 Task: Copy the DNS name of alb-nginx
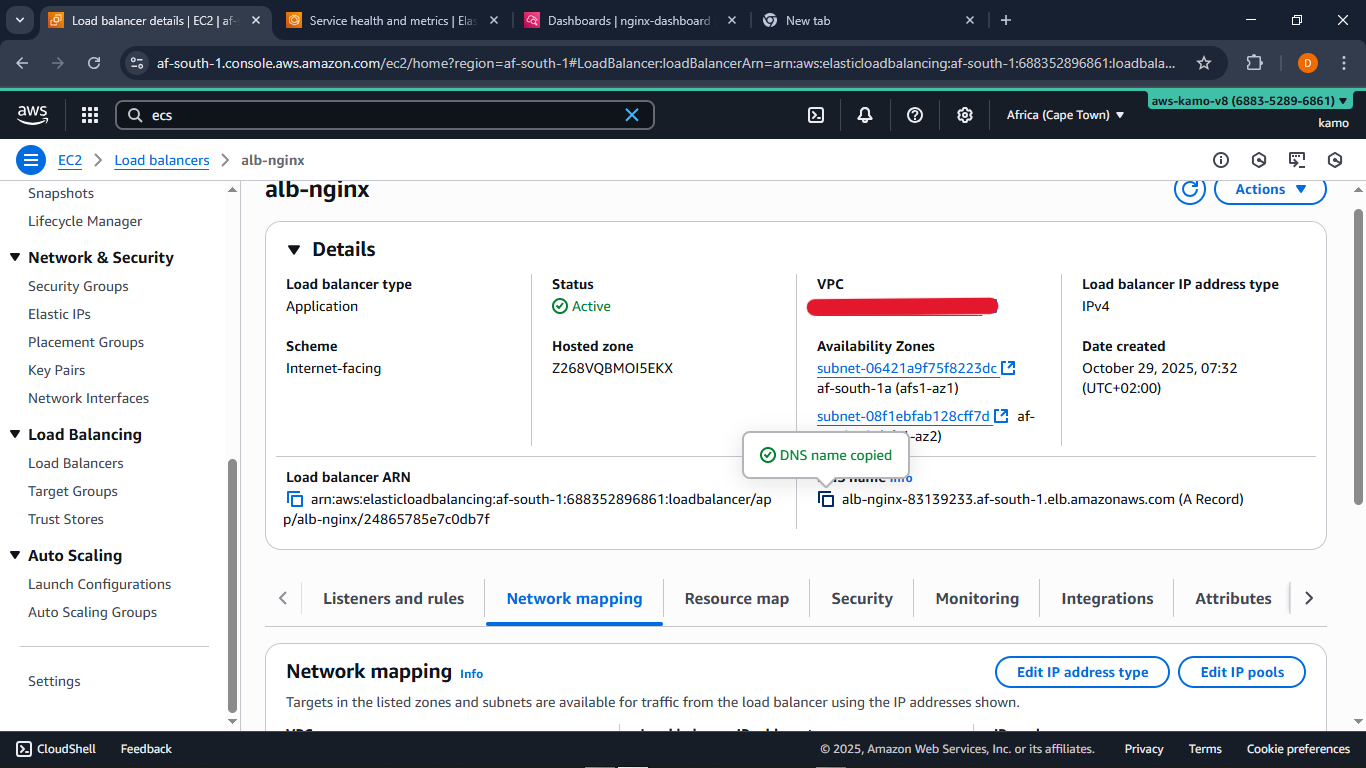(x=826, y=499)
